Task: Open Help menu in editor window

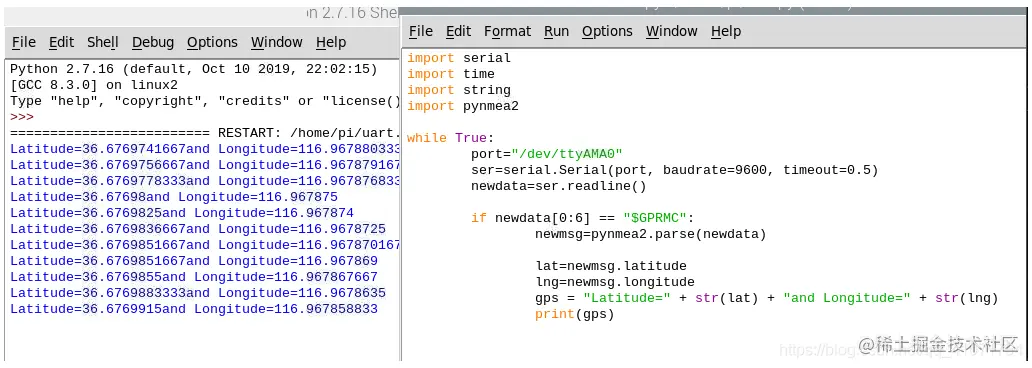Action: click(x=726, y=32)
